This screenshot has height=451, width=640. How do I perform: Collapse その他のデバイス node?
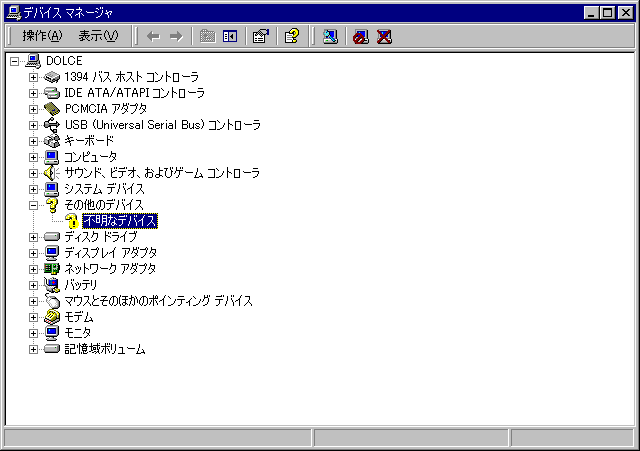pyautogui.click(x=33, y=205)
